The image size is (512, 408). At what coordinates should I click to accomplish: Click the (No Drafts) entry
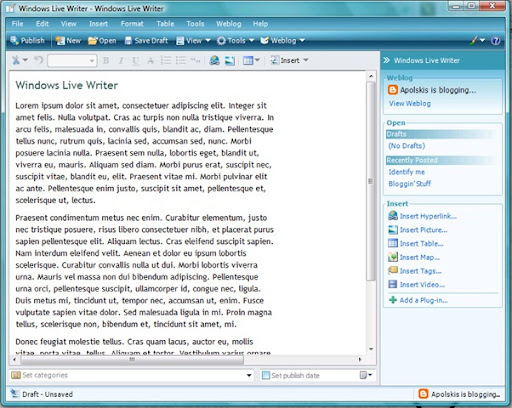pos(407,146)
